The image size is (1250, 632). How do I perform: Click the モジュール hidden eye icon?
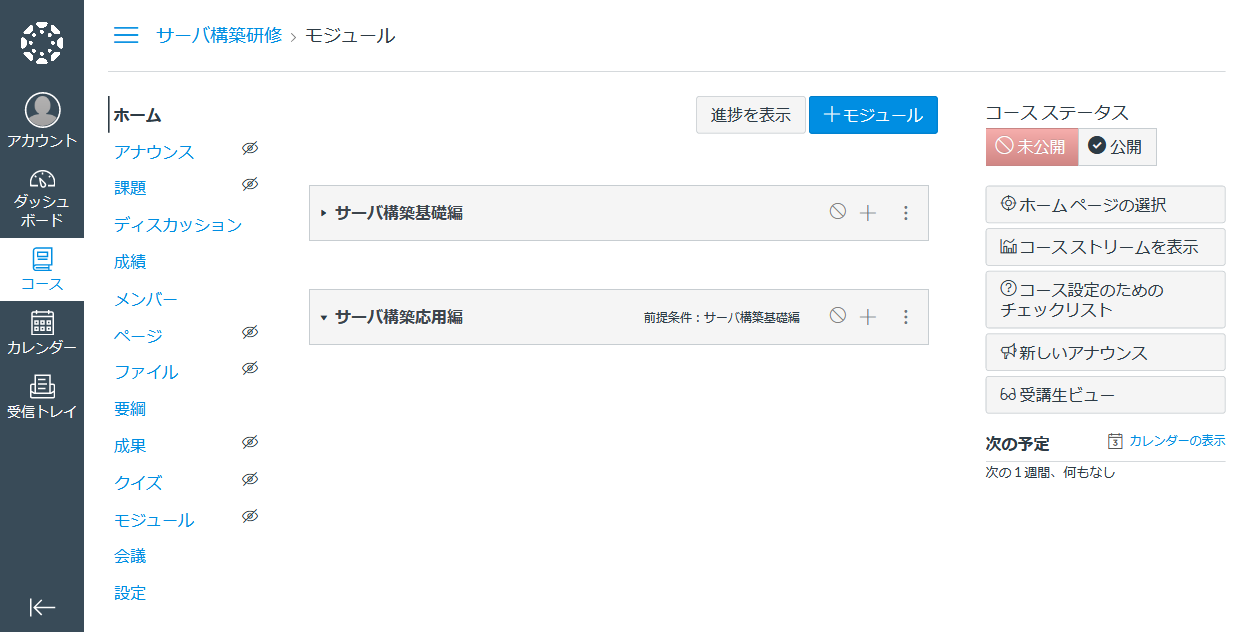pyautogui.click(x=250, y=516)
